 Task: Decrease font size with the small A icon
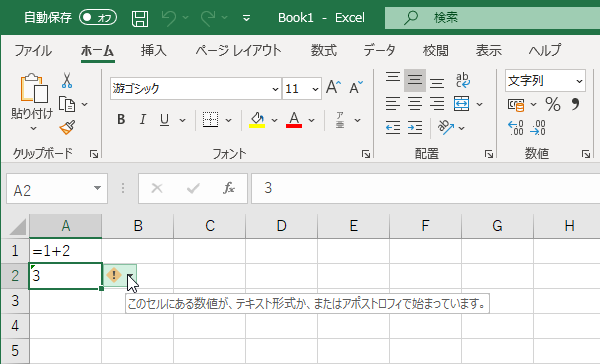click(x=356, y=88)
